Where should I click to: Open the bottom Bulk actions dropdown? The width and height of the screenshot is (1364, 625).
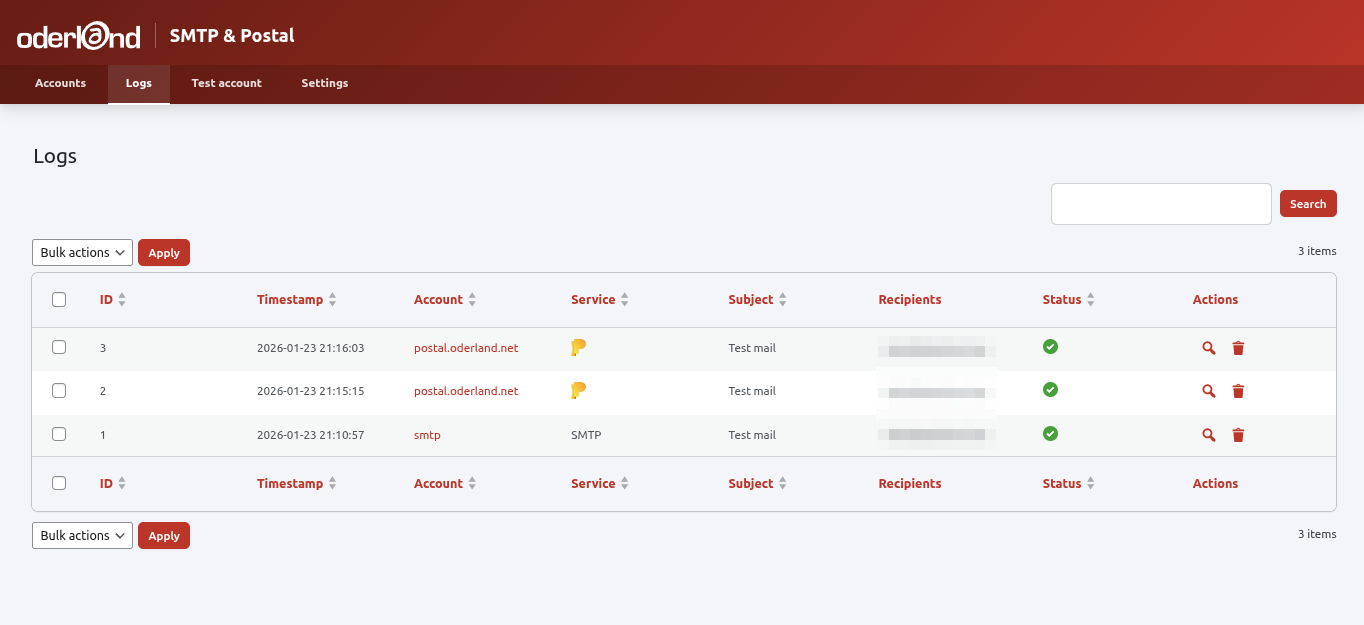point(82,535)
